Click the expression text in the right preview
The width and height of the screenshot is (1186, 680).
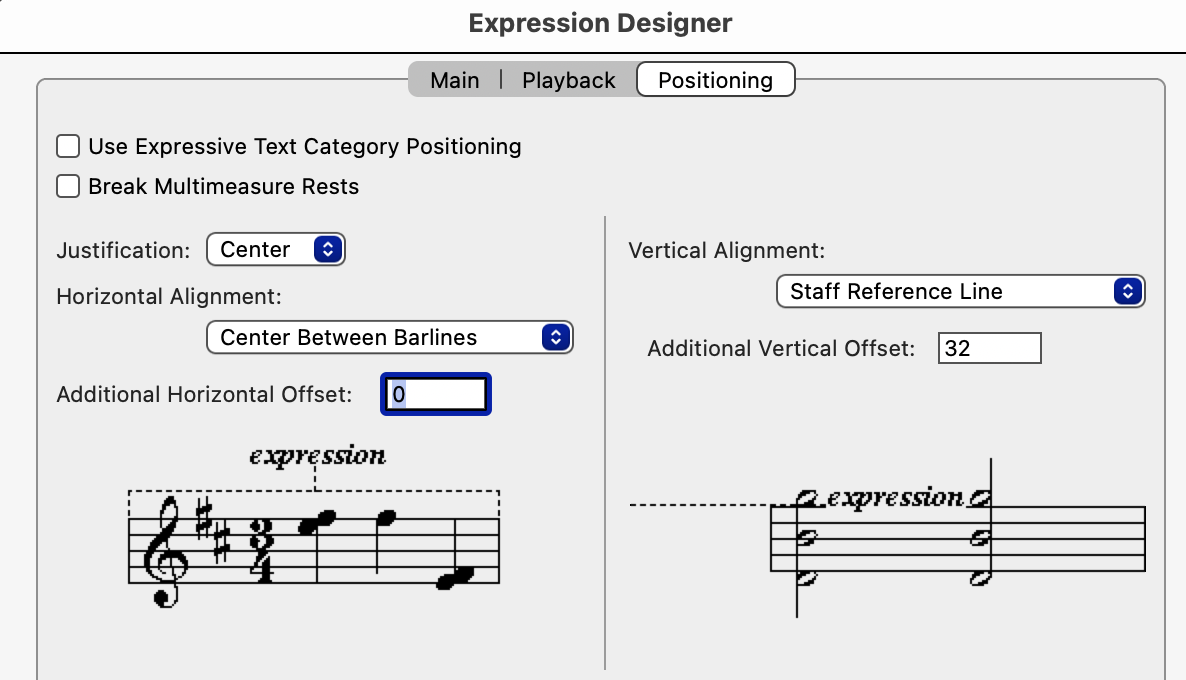[895, 498]
